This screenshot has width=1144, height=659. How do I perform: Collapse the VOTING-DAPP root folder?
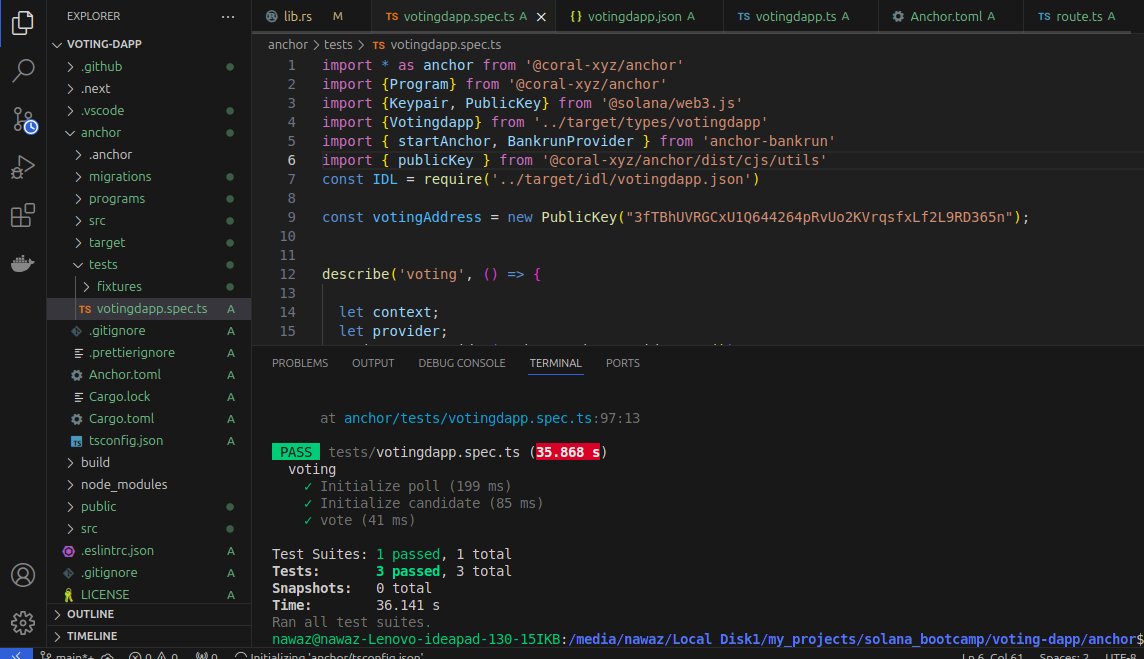coord(57,45)
